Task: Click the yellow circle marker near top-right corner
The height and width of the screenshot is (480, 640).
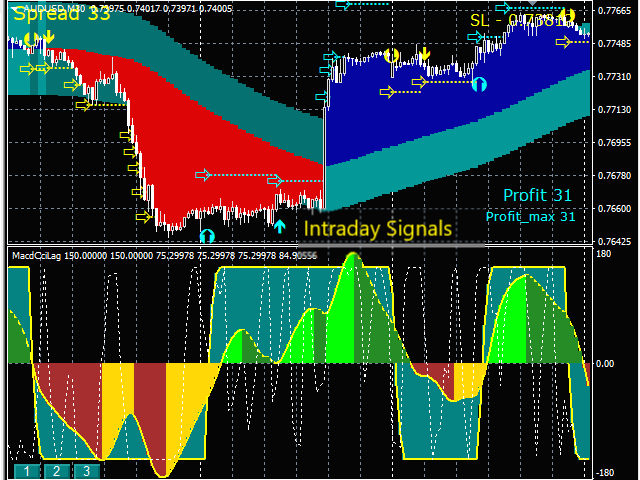Action: coord(567,16)
